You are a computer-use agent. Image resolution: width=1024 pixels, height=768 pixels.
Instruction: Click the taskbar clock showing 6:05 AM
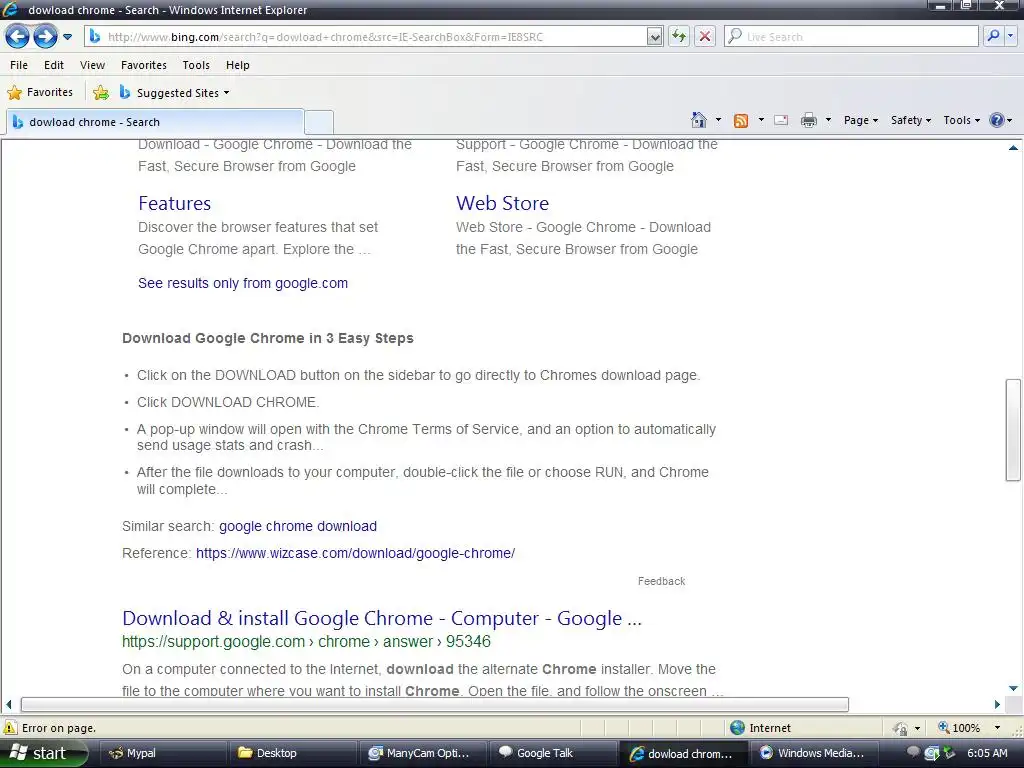987,753
